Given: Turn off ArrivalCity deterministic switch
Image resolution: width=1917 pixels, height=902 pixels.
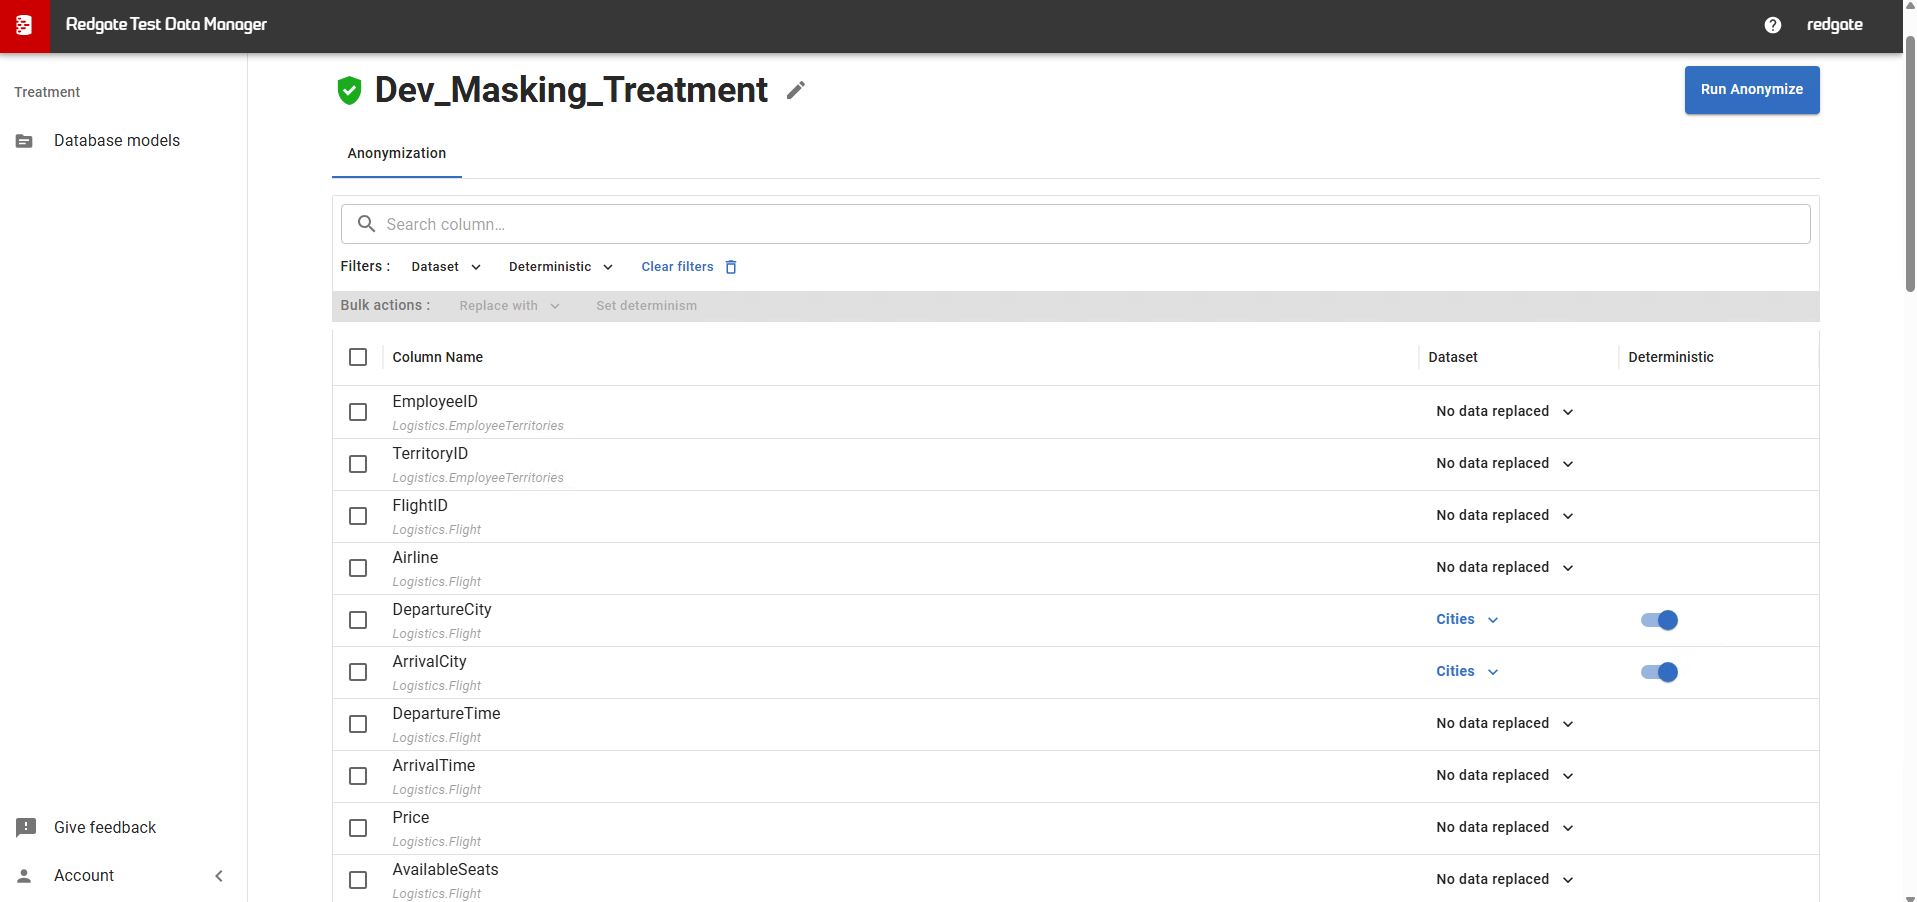Looking at the screenshot, I should point(1659,672).
